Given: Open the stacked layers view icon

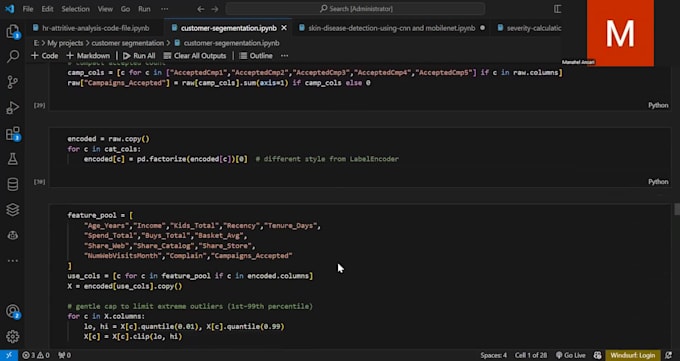Looking at the screenshot, I should pos(13,210).
